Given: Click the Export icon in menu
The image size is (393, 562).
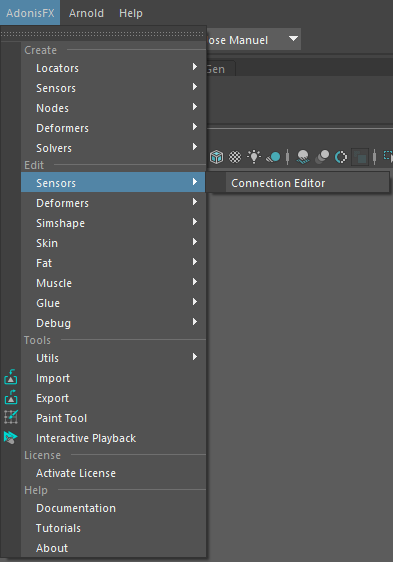Looking at the screenshot, I should click(11, 397).
